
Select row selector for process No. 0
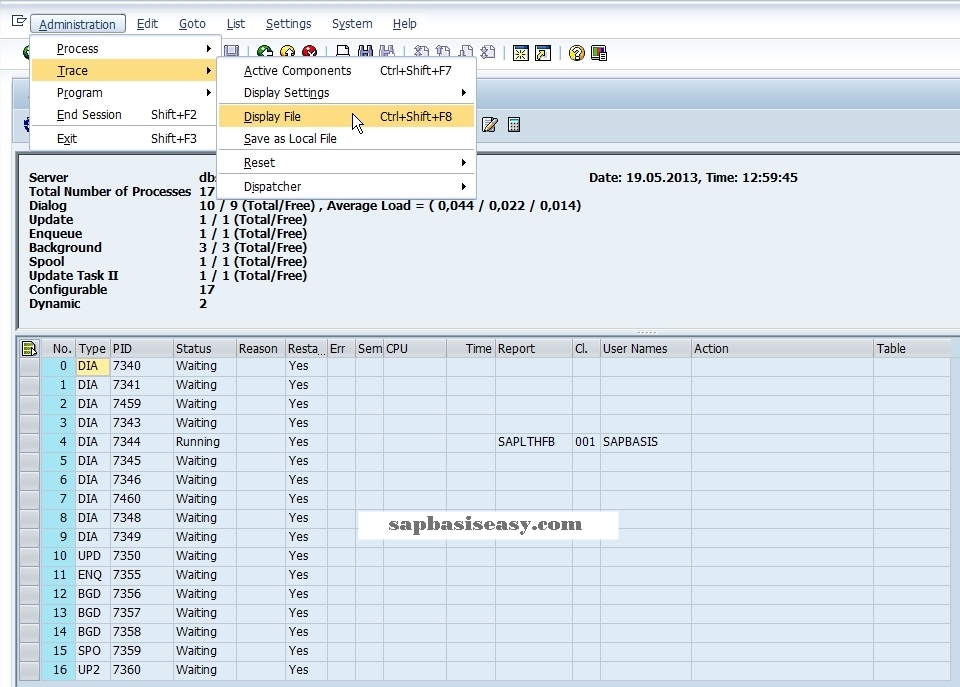click(x=29, y=366)
